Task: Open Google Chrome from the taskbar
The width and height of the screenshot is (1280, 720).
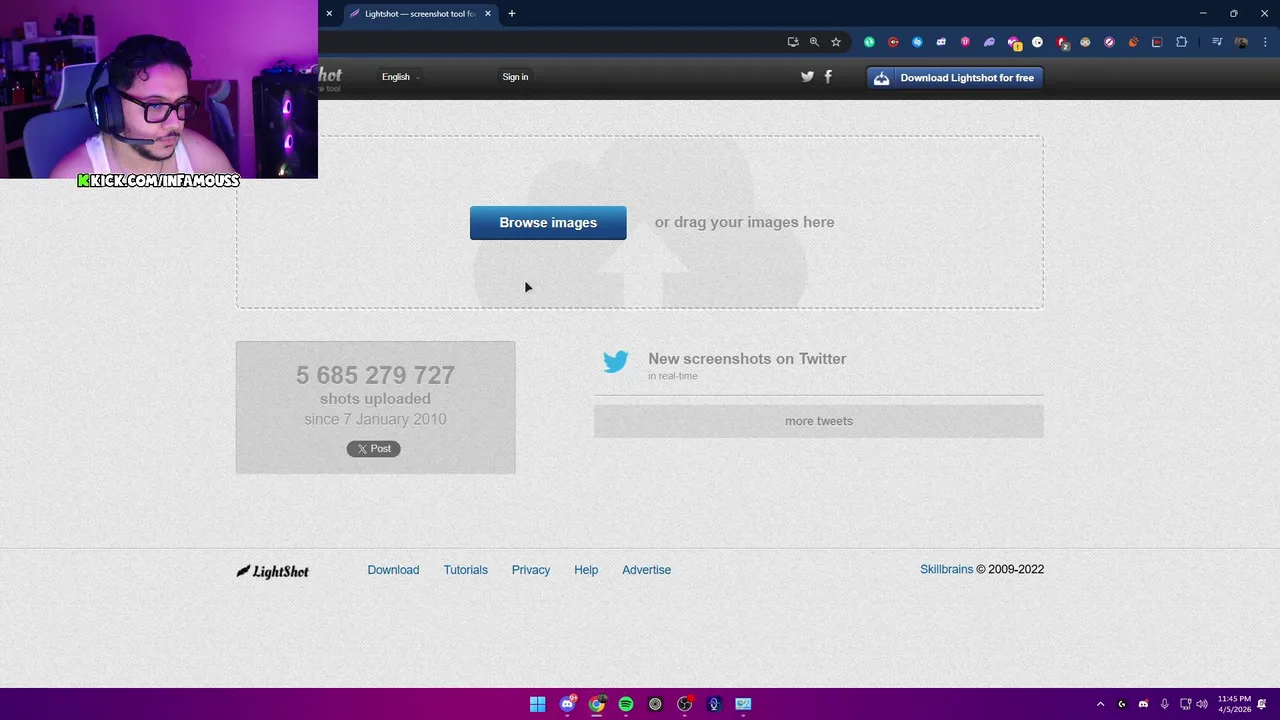Action: coord(597,704)
